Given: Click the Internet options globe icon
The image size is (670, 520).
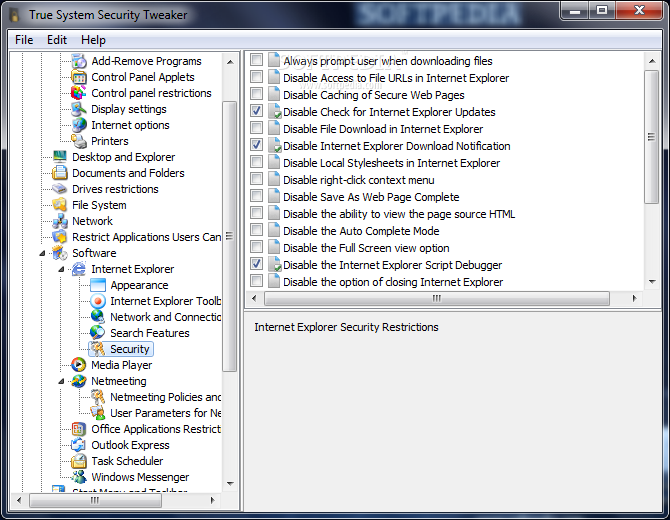Looking at the screenshot, I should (79, 125).
